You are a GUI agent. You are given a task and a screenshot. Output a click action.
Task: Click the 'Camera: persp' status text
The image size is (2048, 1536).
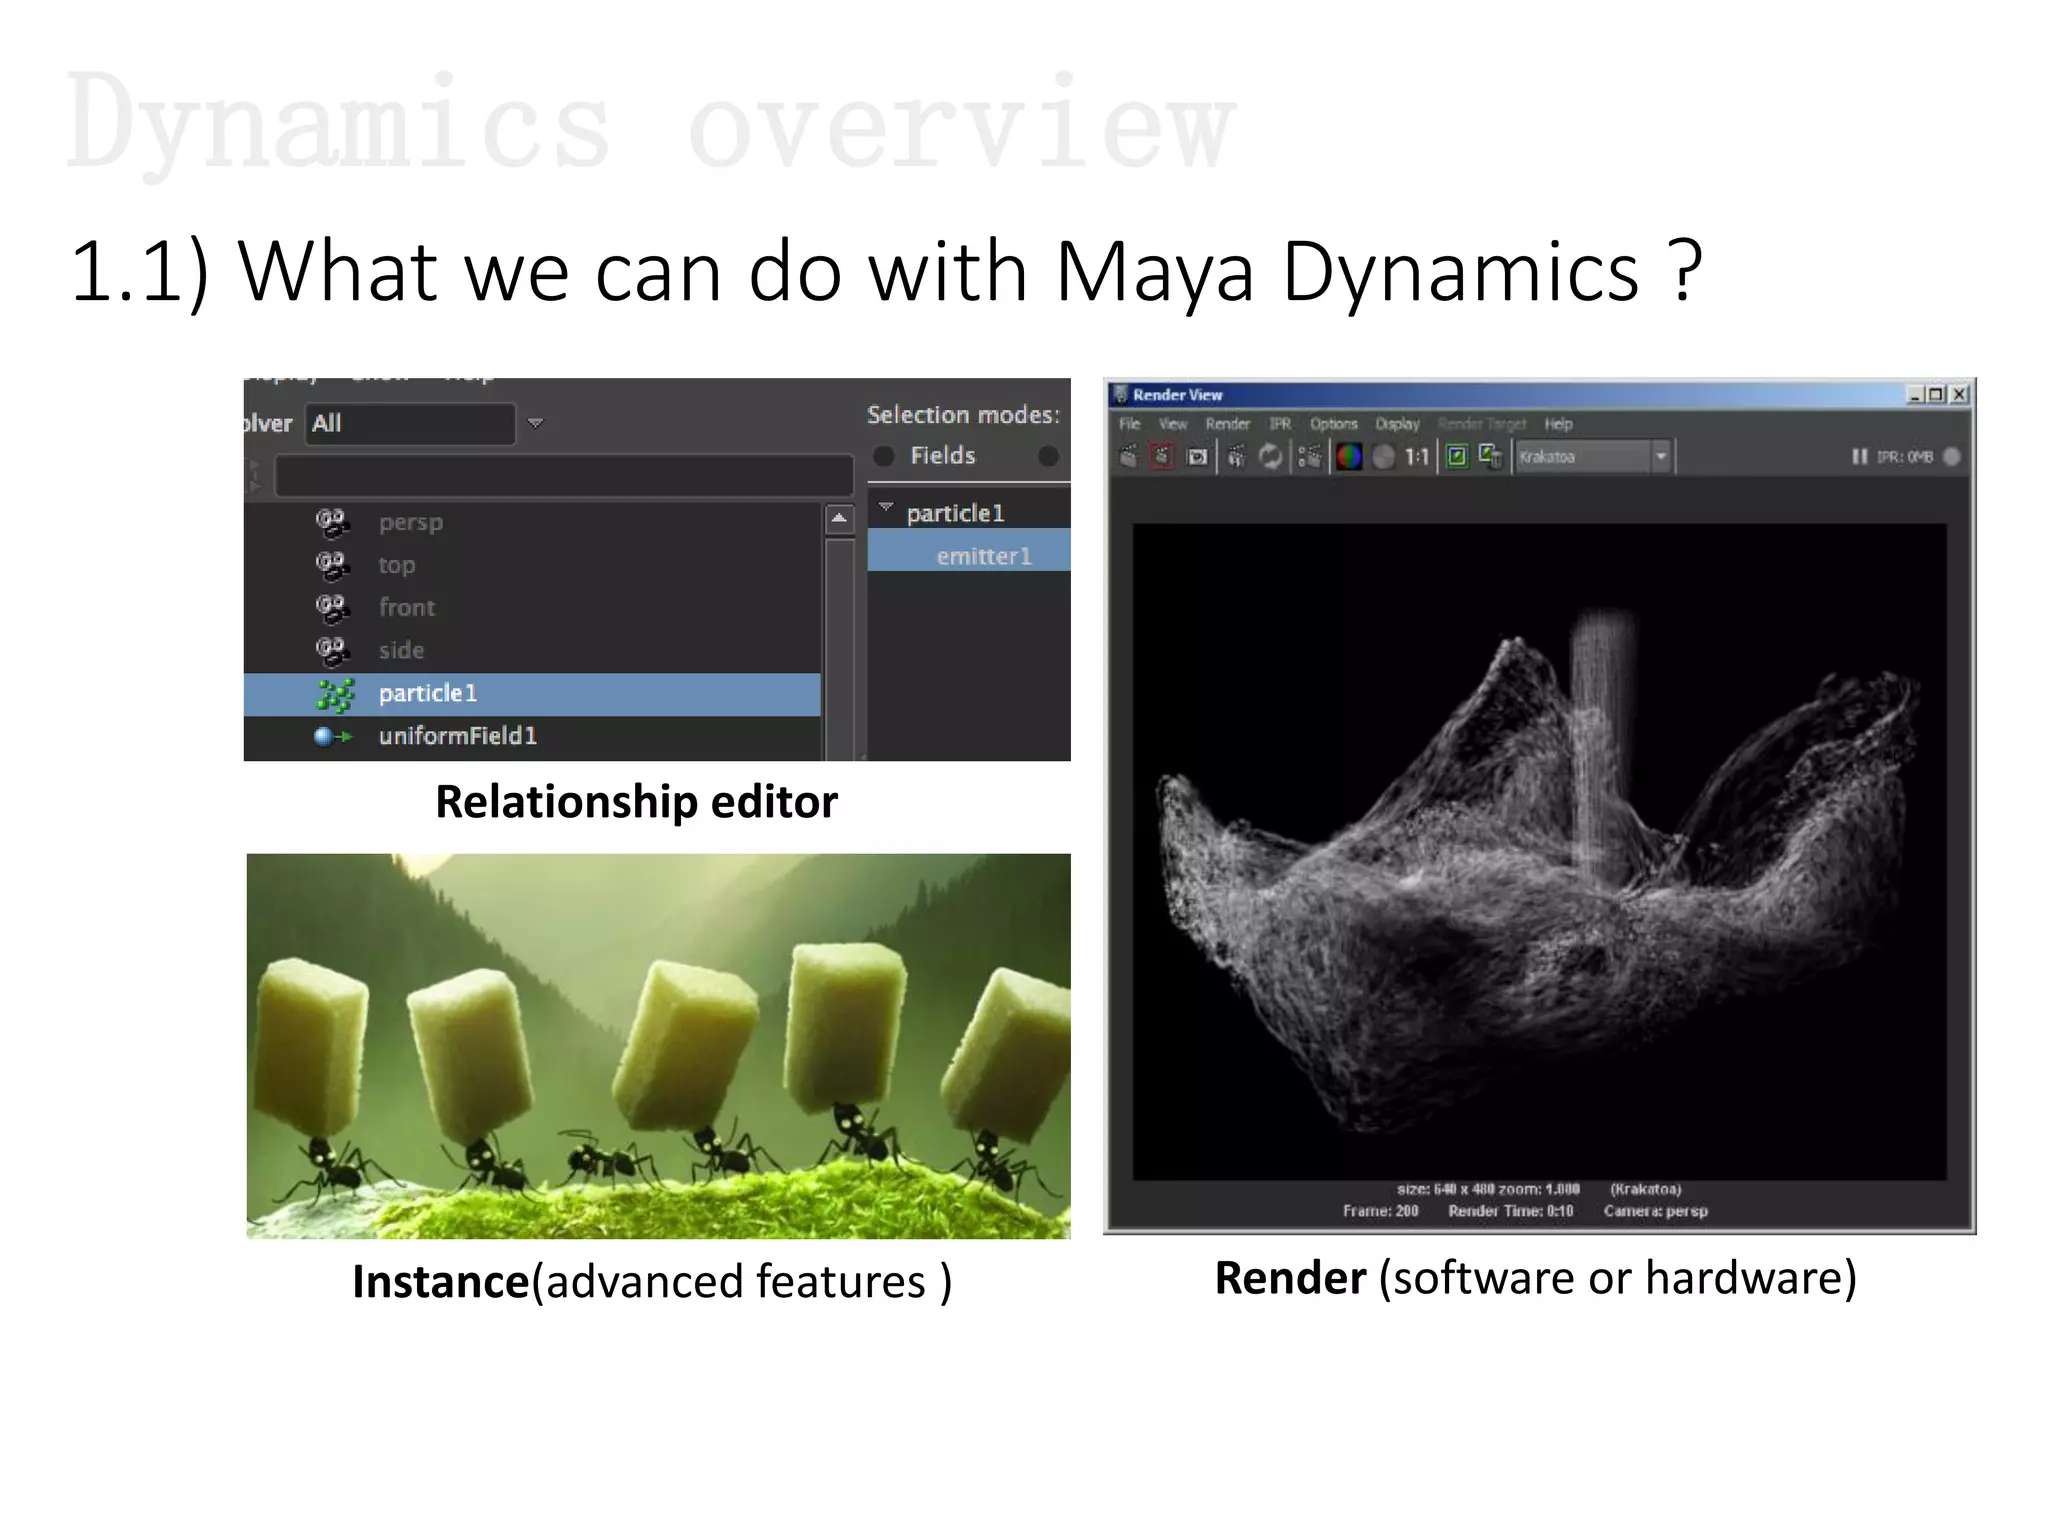(x=1656, y=1211)
